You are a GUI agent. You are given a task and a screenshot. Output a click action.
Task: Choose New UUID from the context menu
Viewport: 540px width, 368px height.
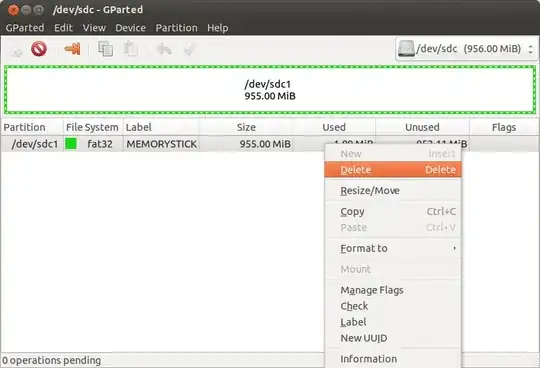(393, 338)
